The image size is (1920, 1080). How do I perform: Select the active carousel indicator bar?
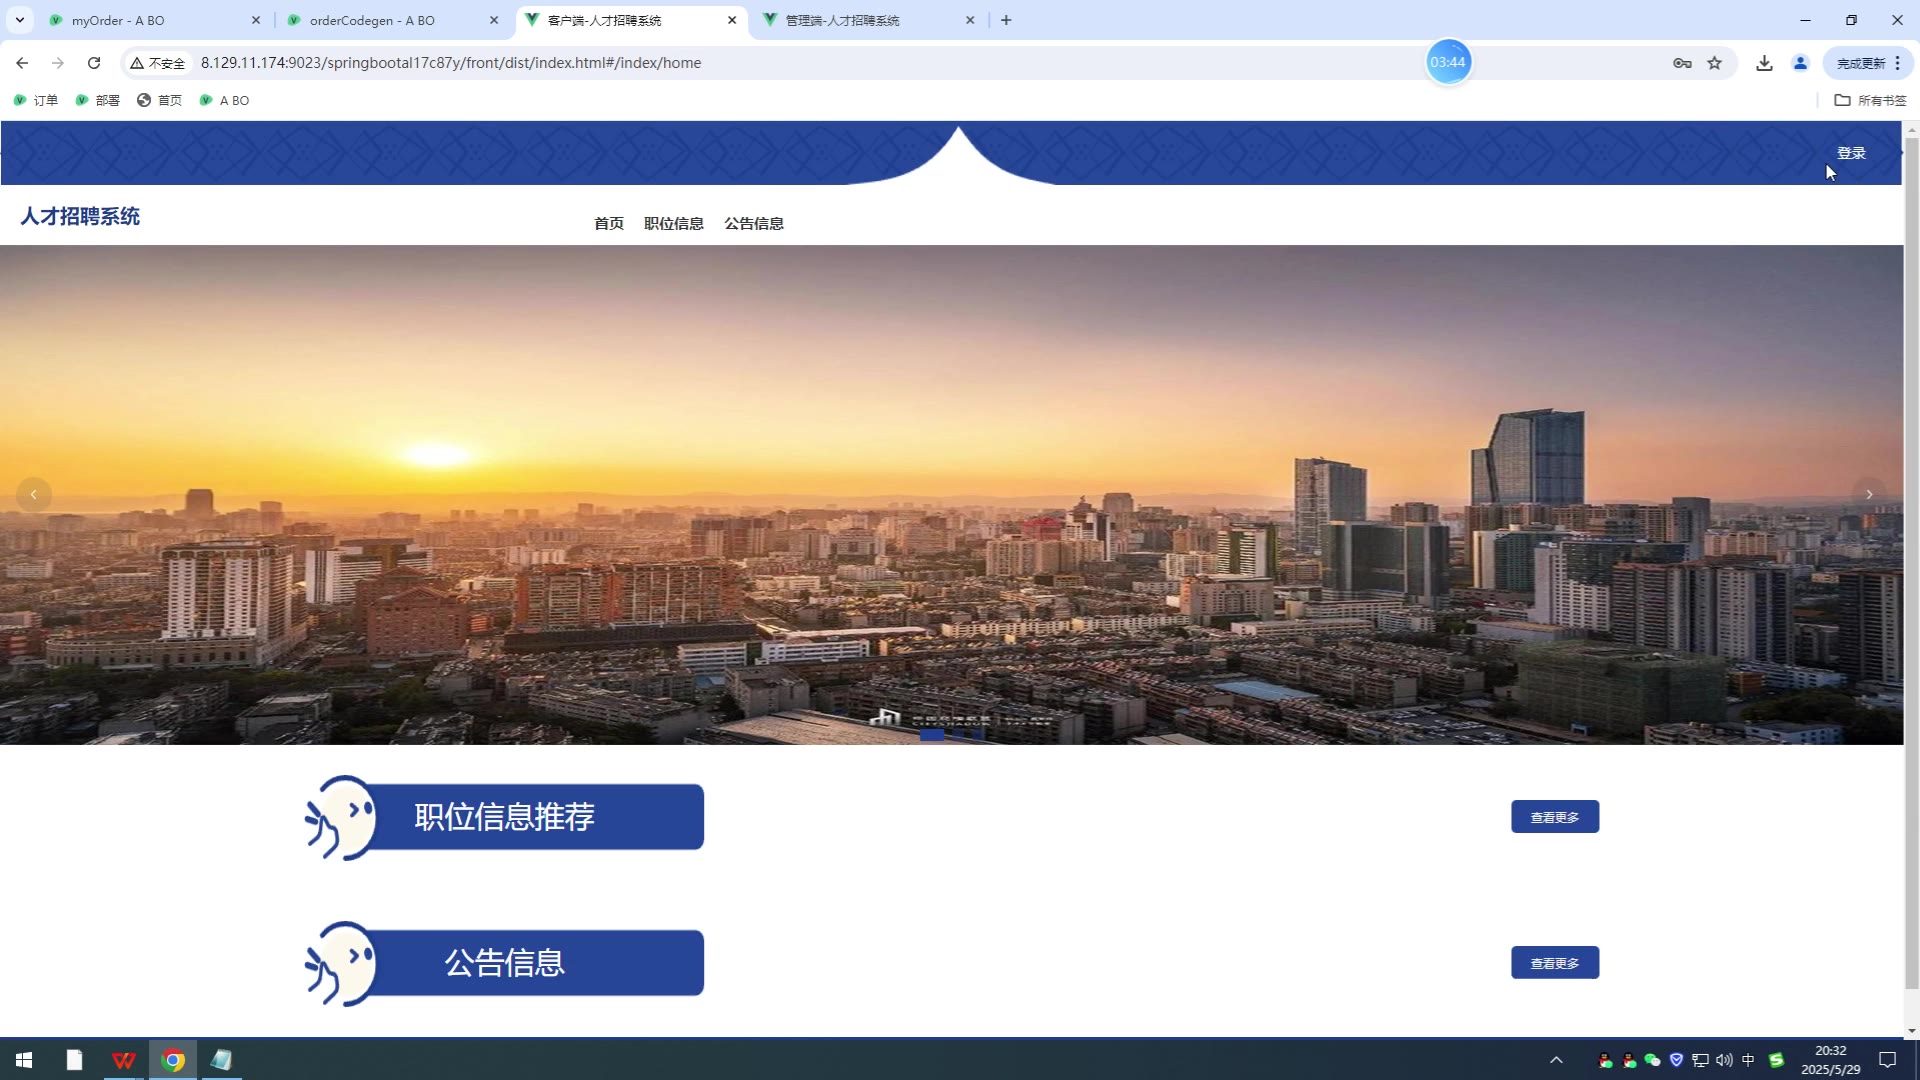tap(931, 735)
